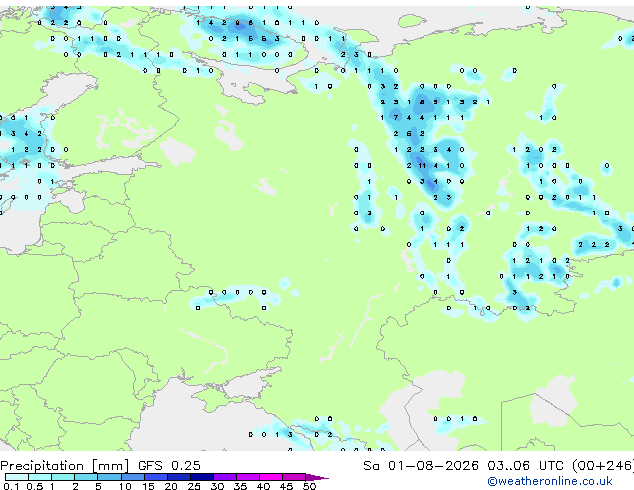Click legend label '25'
Screen dimensions: 634x490
(x=194, y=486)
